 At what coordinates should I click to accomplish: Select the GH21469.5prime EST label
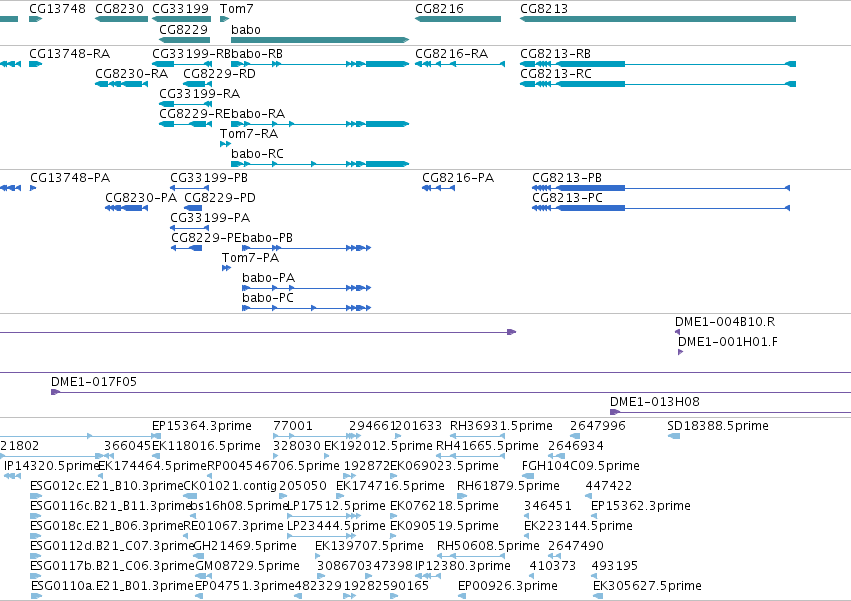[245, 547]
